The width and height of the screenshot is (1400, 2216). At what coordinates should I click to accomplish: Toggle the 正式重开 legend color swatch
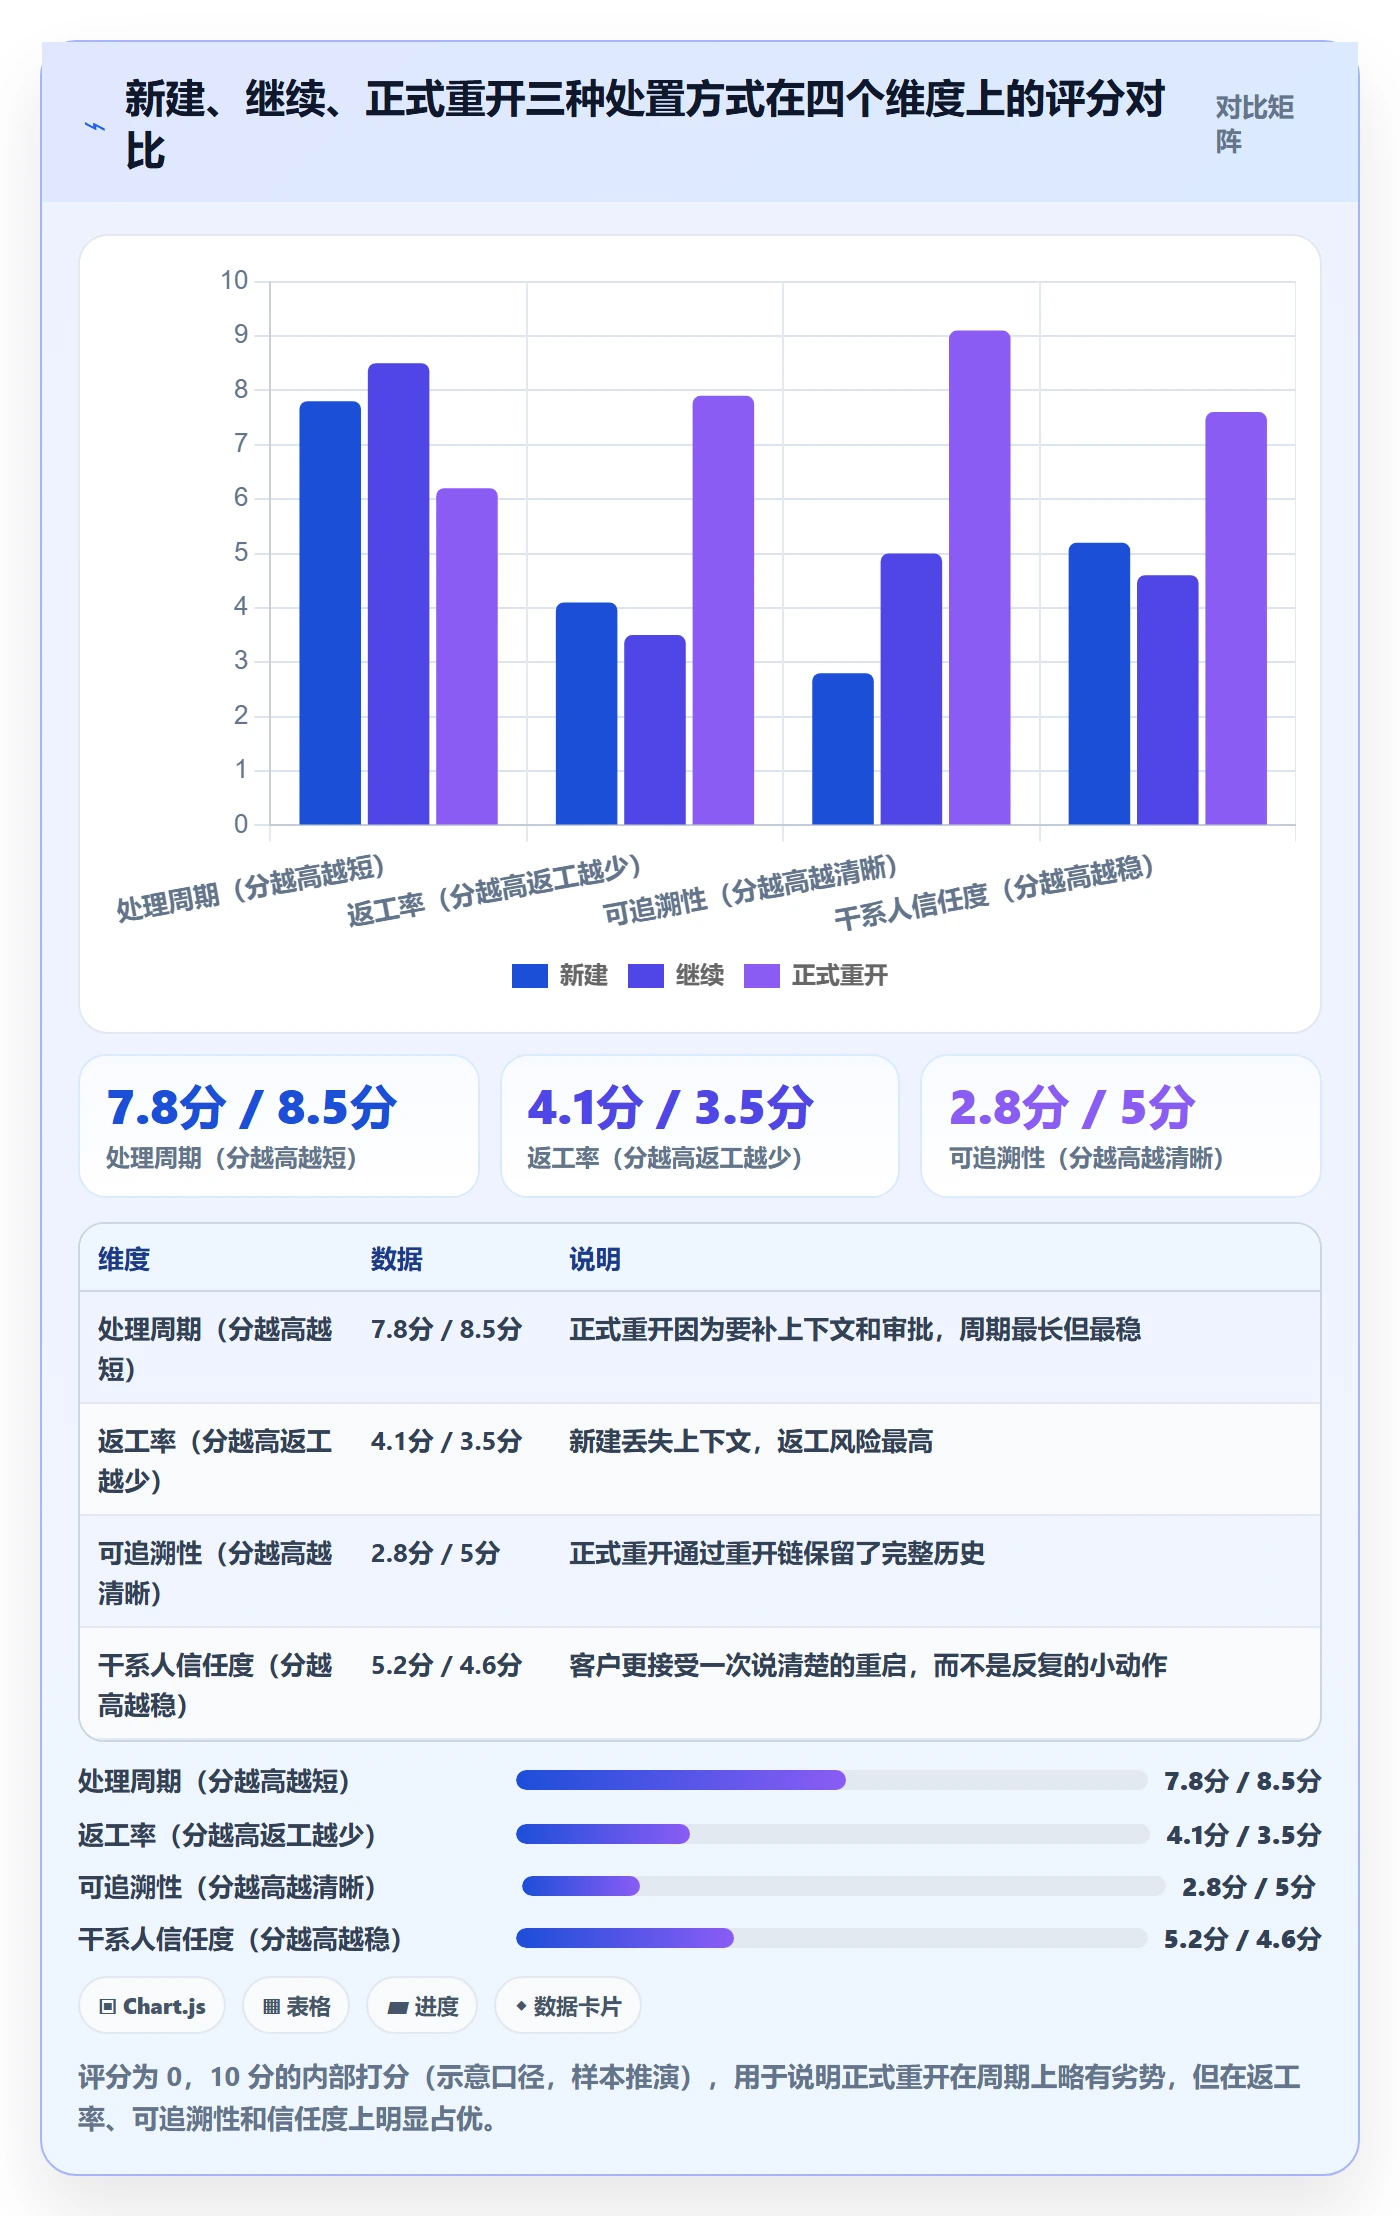pyautogui.click(x=761, y=975)
